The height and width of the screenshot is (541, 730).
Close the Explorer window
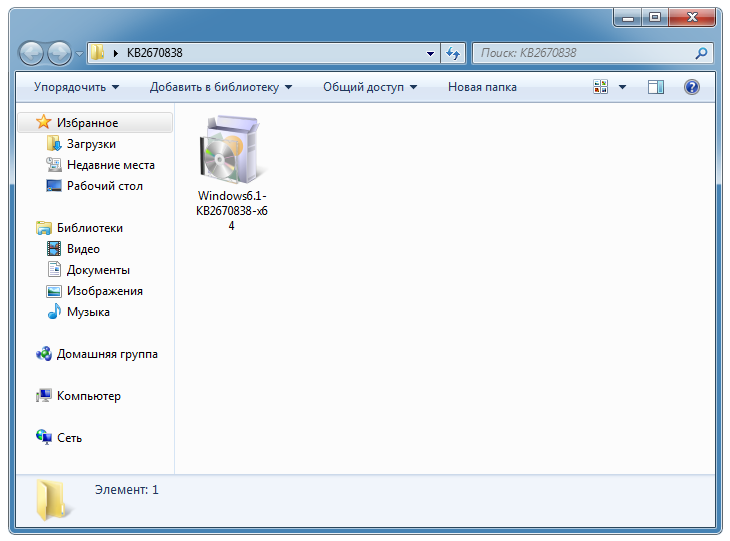pyautogui.click(x=692, y=18)
